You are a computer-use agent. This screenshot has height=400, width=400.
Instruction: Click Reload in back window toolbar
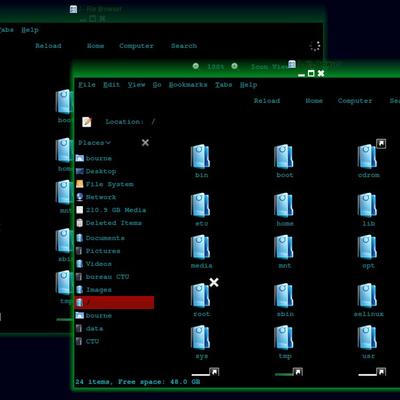(48, 46)
